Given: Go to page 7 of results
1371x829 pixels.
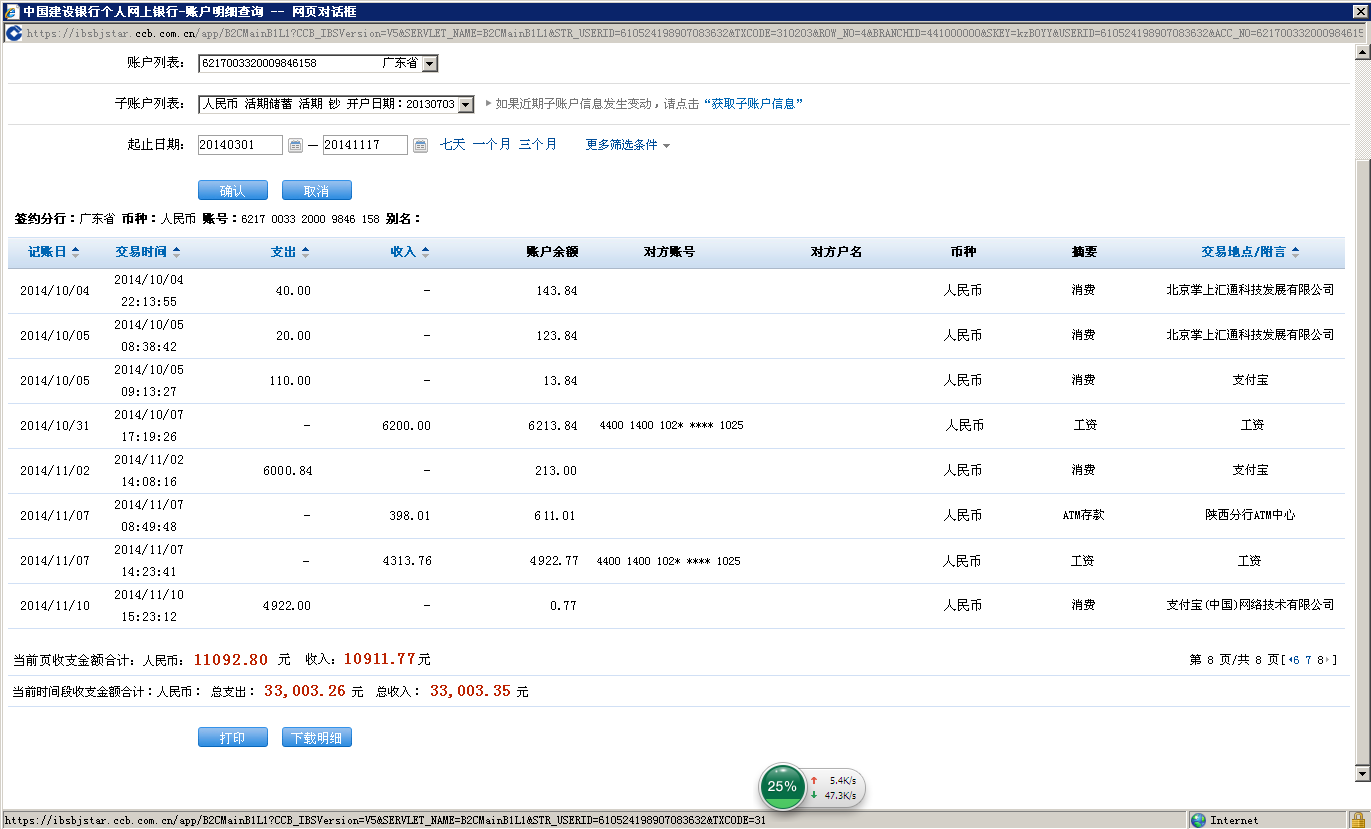Looking at the screenshot, I should [1308, 660].
